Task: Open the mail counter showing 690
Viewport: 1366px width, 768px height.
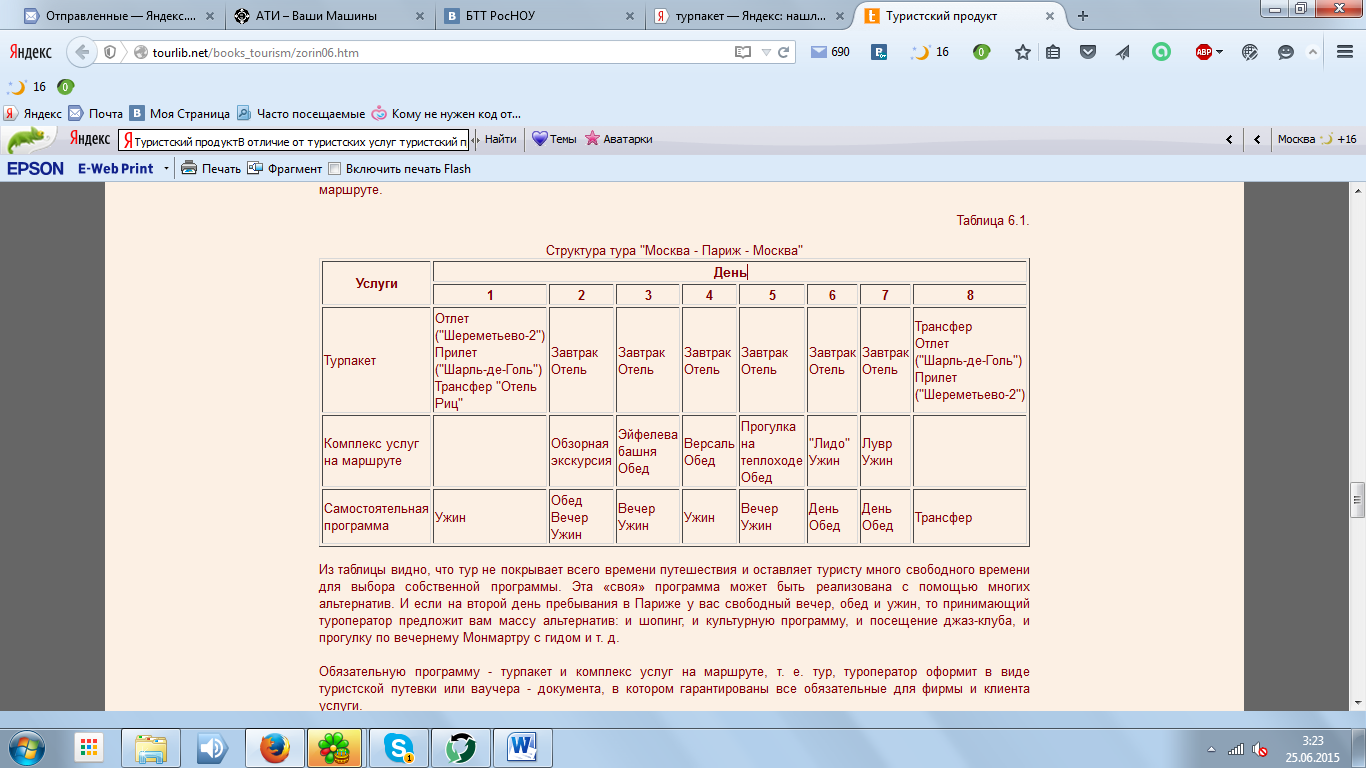Action: coord(830,52)
